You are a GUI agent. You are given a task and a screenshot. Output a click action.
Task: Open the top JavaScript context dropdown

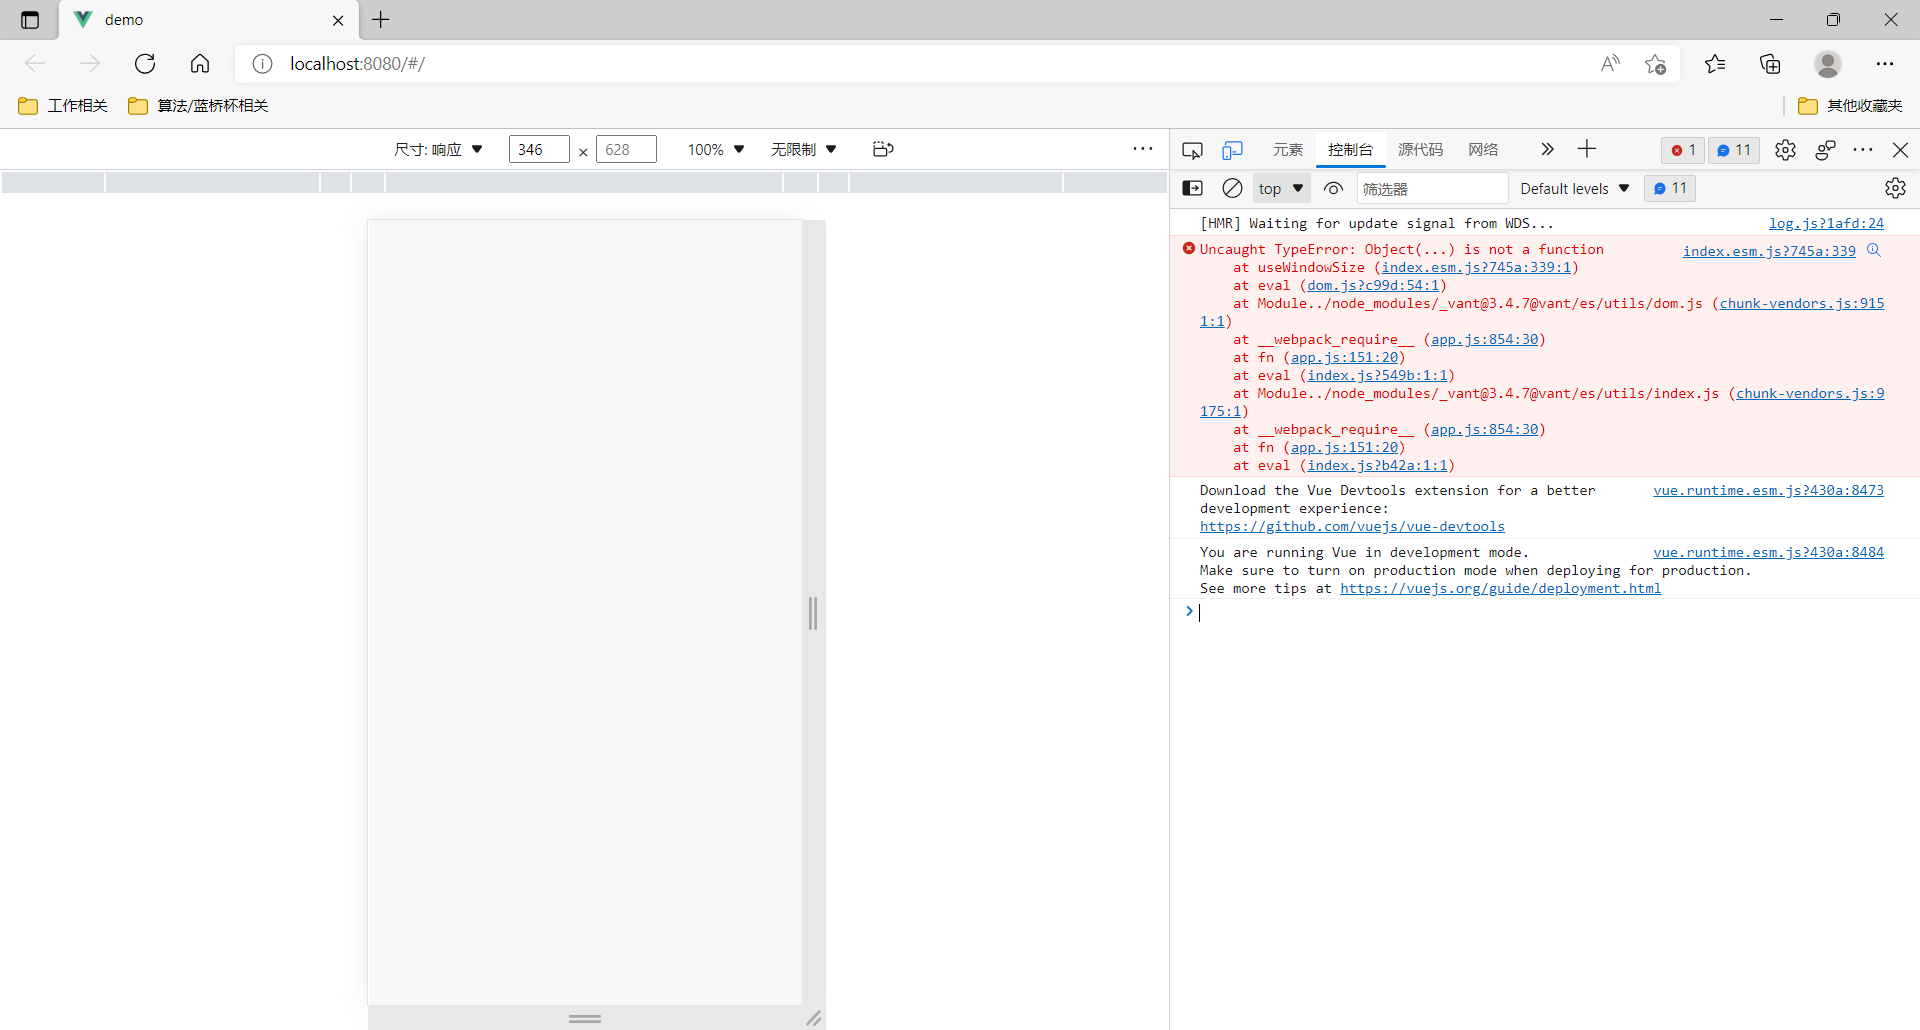coord(1281,188)
